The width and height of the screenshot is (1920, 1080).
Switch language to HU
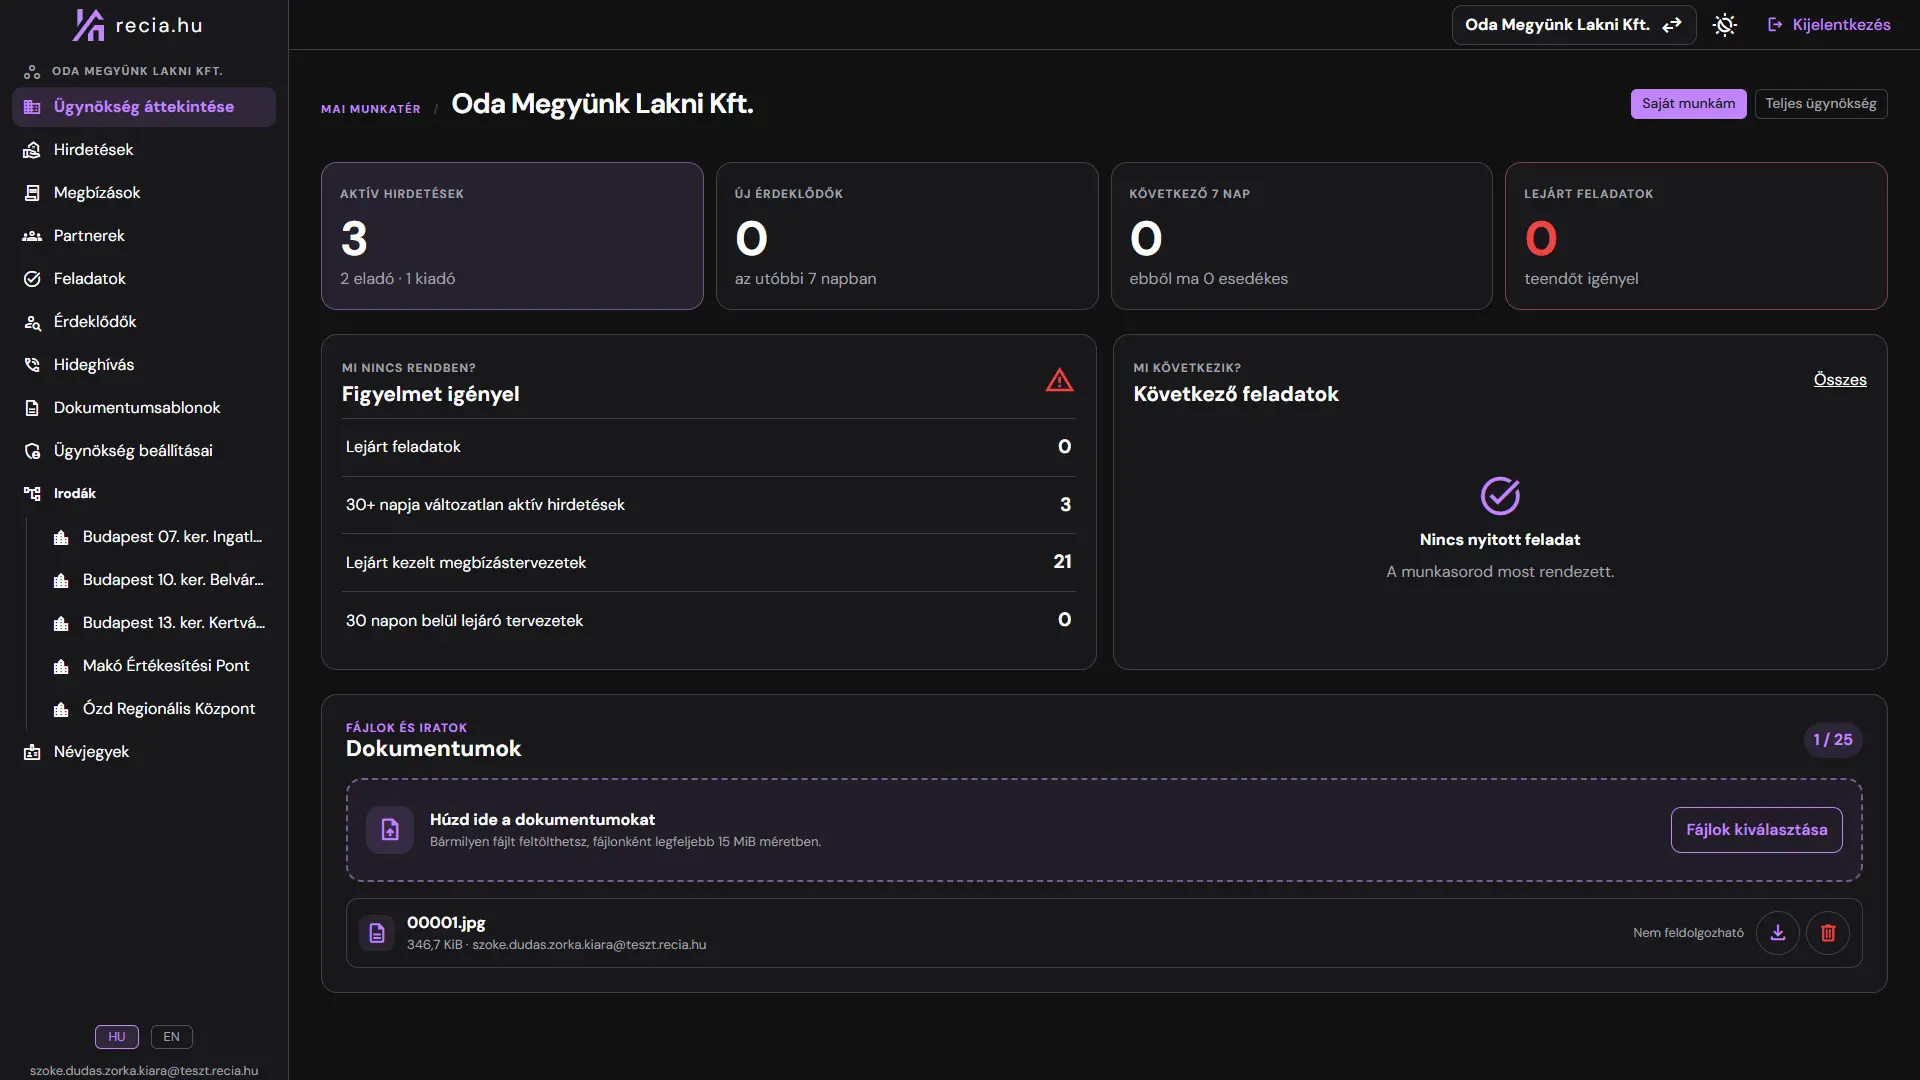click(x=117, y=1037)
